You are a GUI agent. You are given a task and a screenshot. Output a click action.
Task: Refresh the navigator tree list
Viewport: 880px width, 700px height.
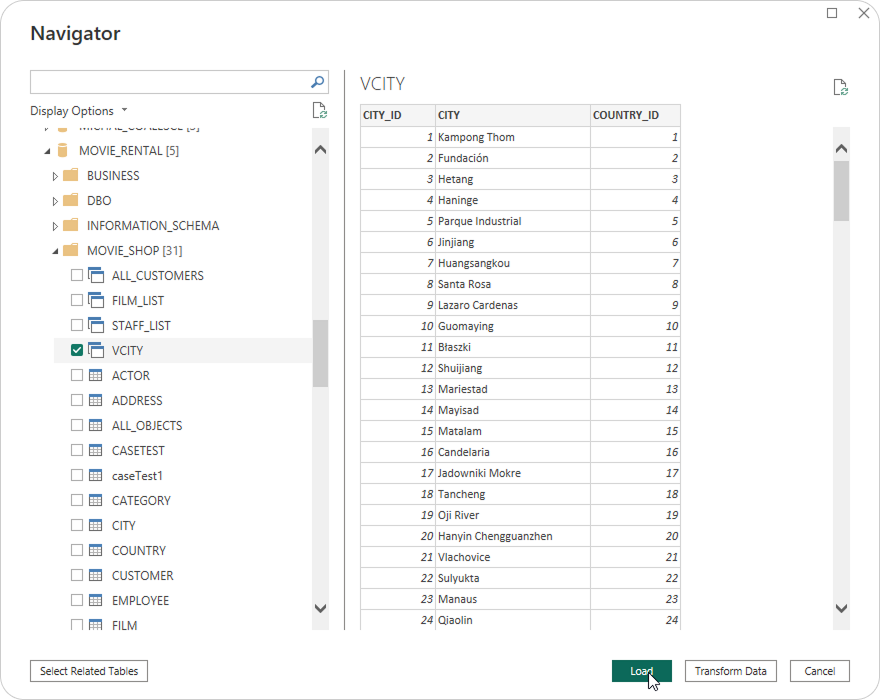point(319,111)
